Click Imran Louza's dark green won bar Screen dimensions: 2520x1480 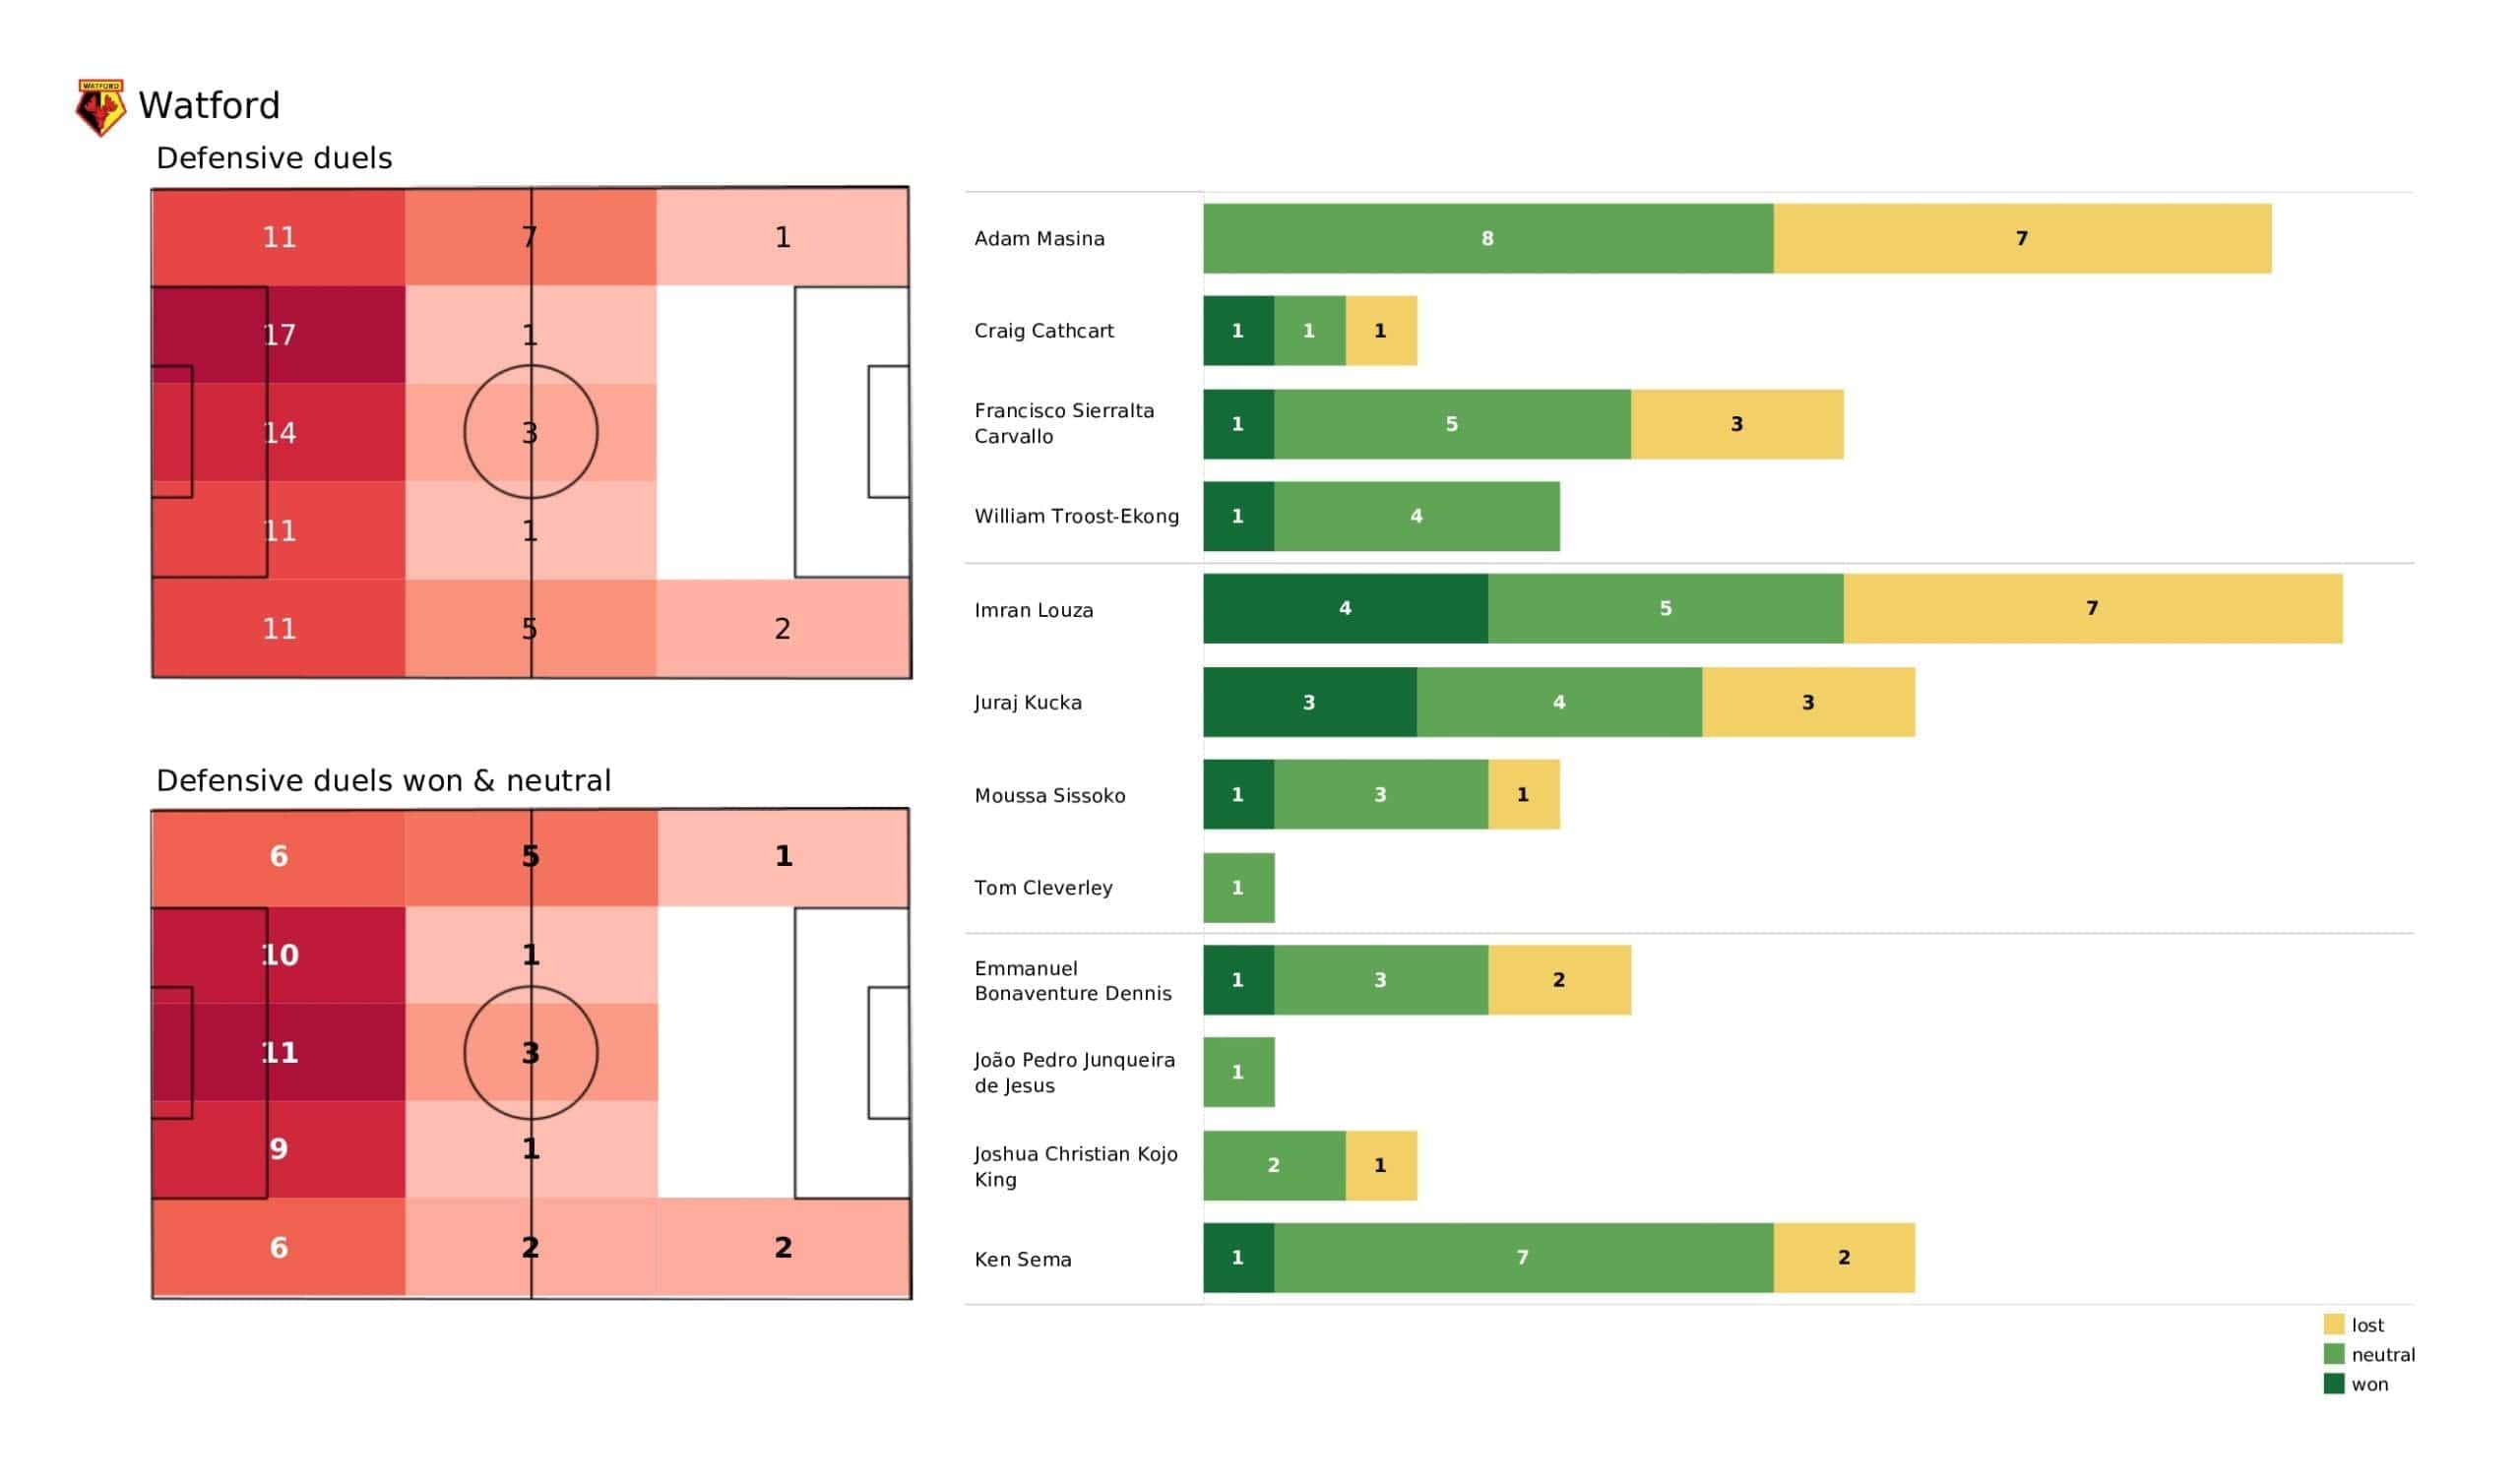click(1345, 609)
